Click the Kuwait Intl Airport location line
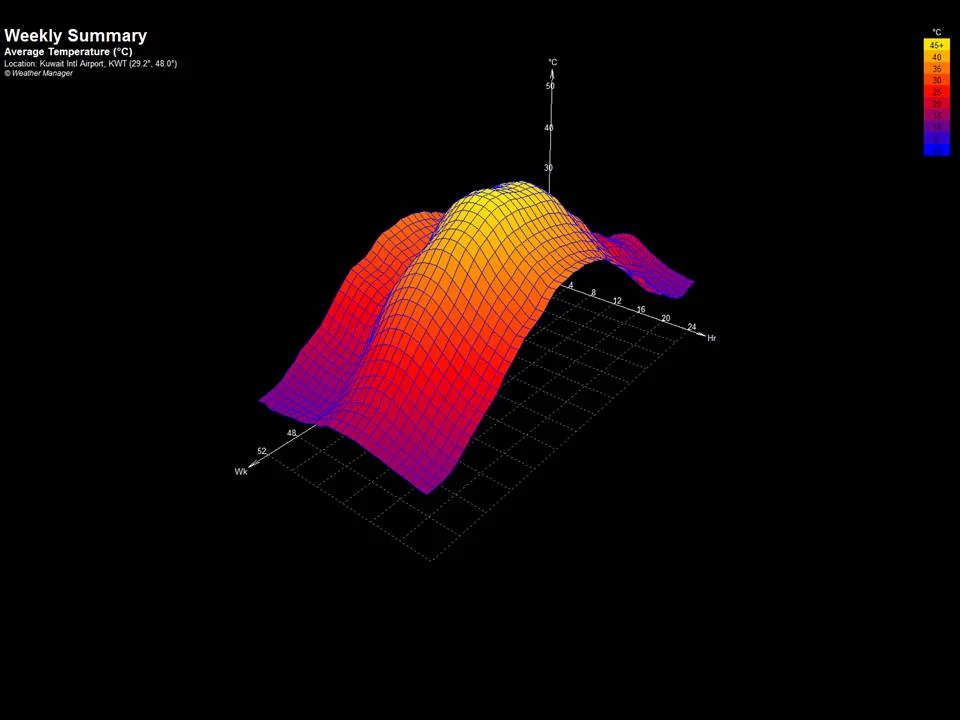The height and width of the screenshot is (720, 960). [x=91, y=64]
